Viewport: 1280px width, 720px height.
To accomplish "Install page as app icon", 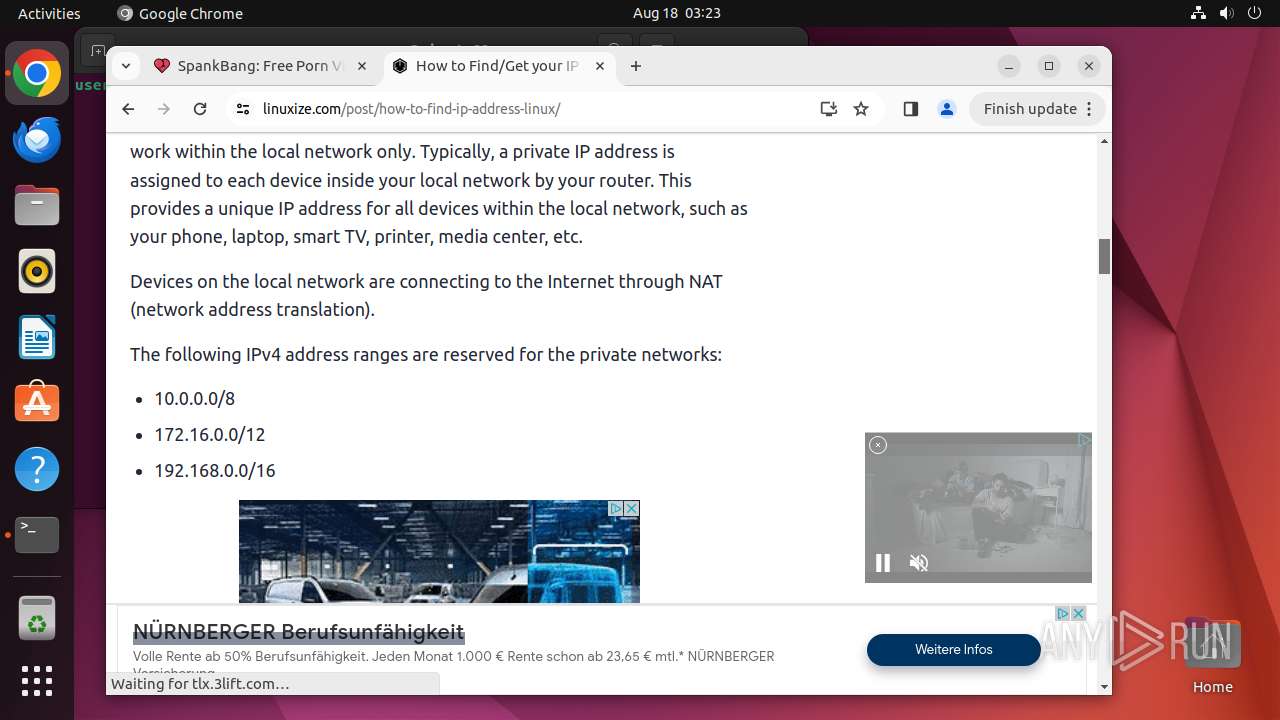I will (x=828, y=109).
